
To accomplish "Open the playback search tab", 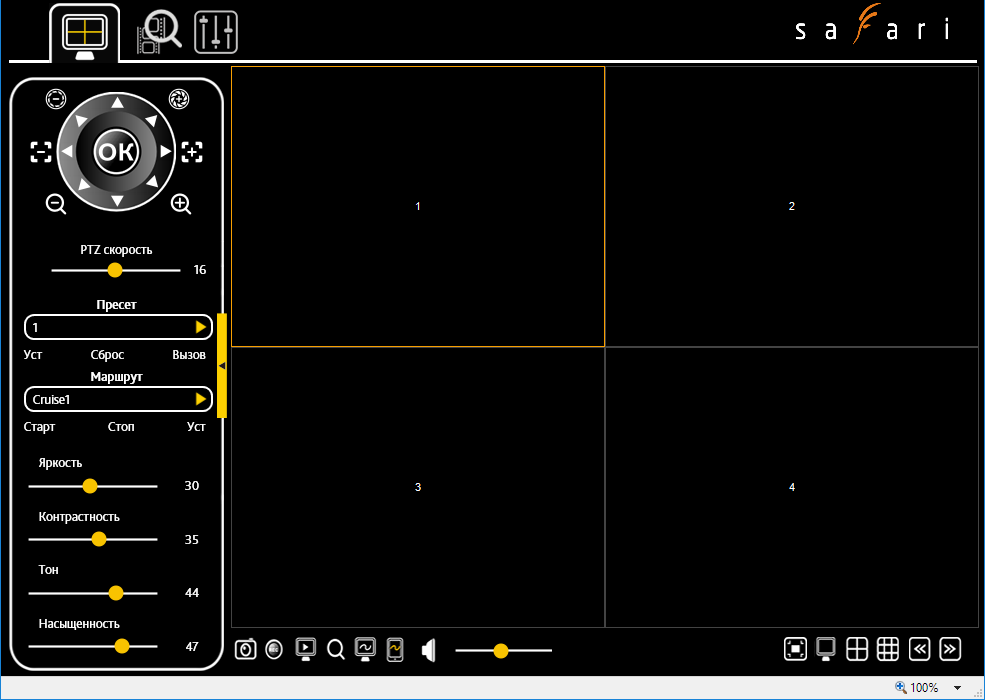I will (x=160, y=33).
